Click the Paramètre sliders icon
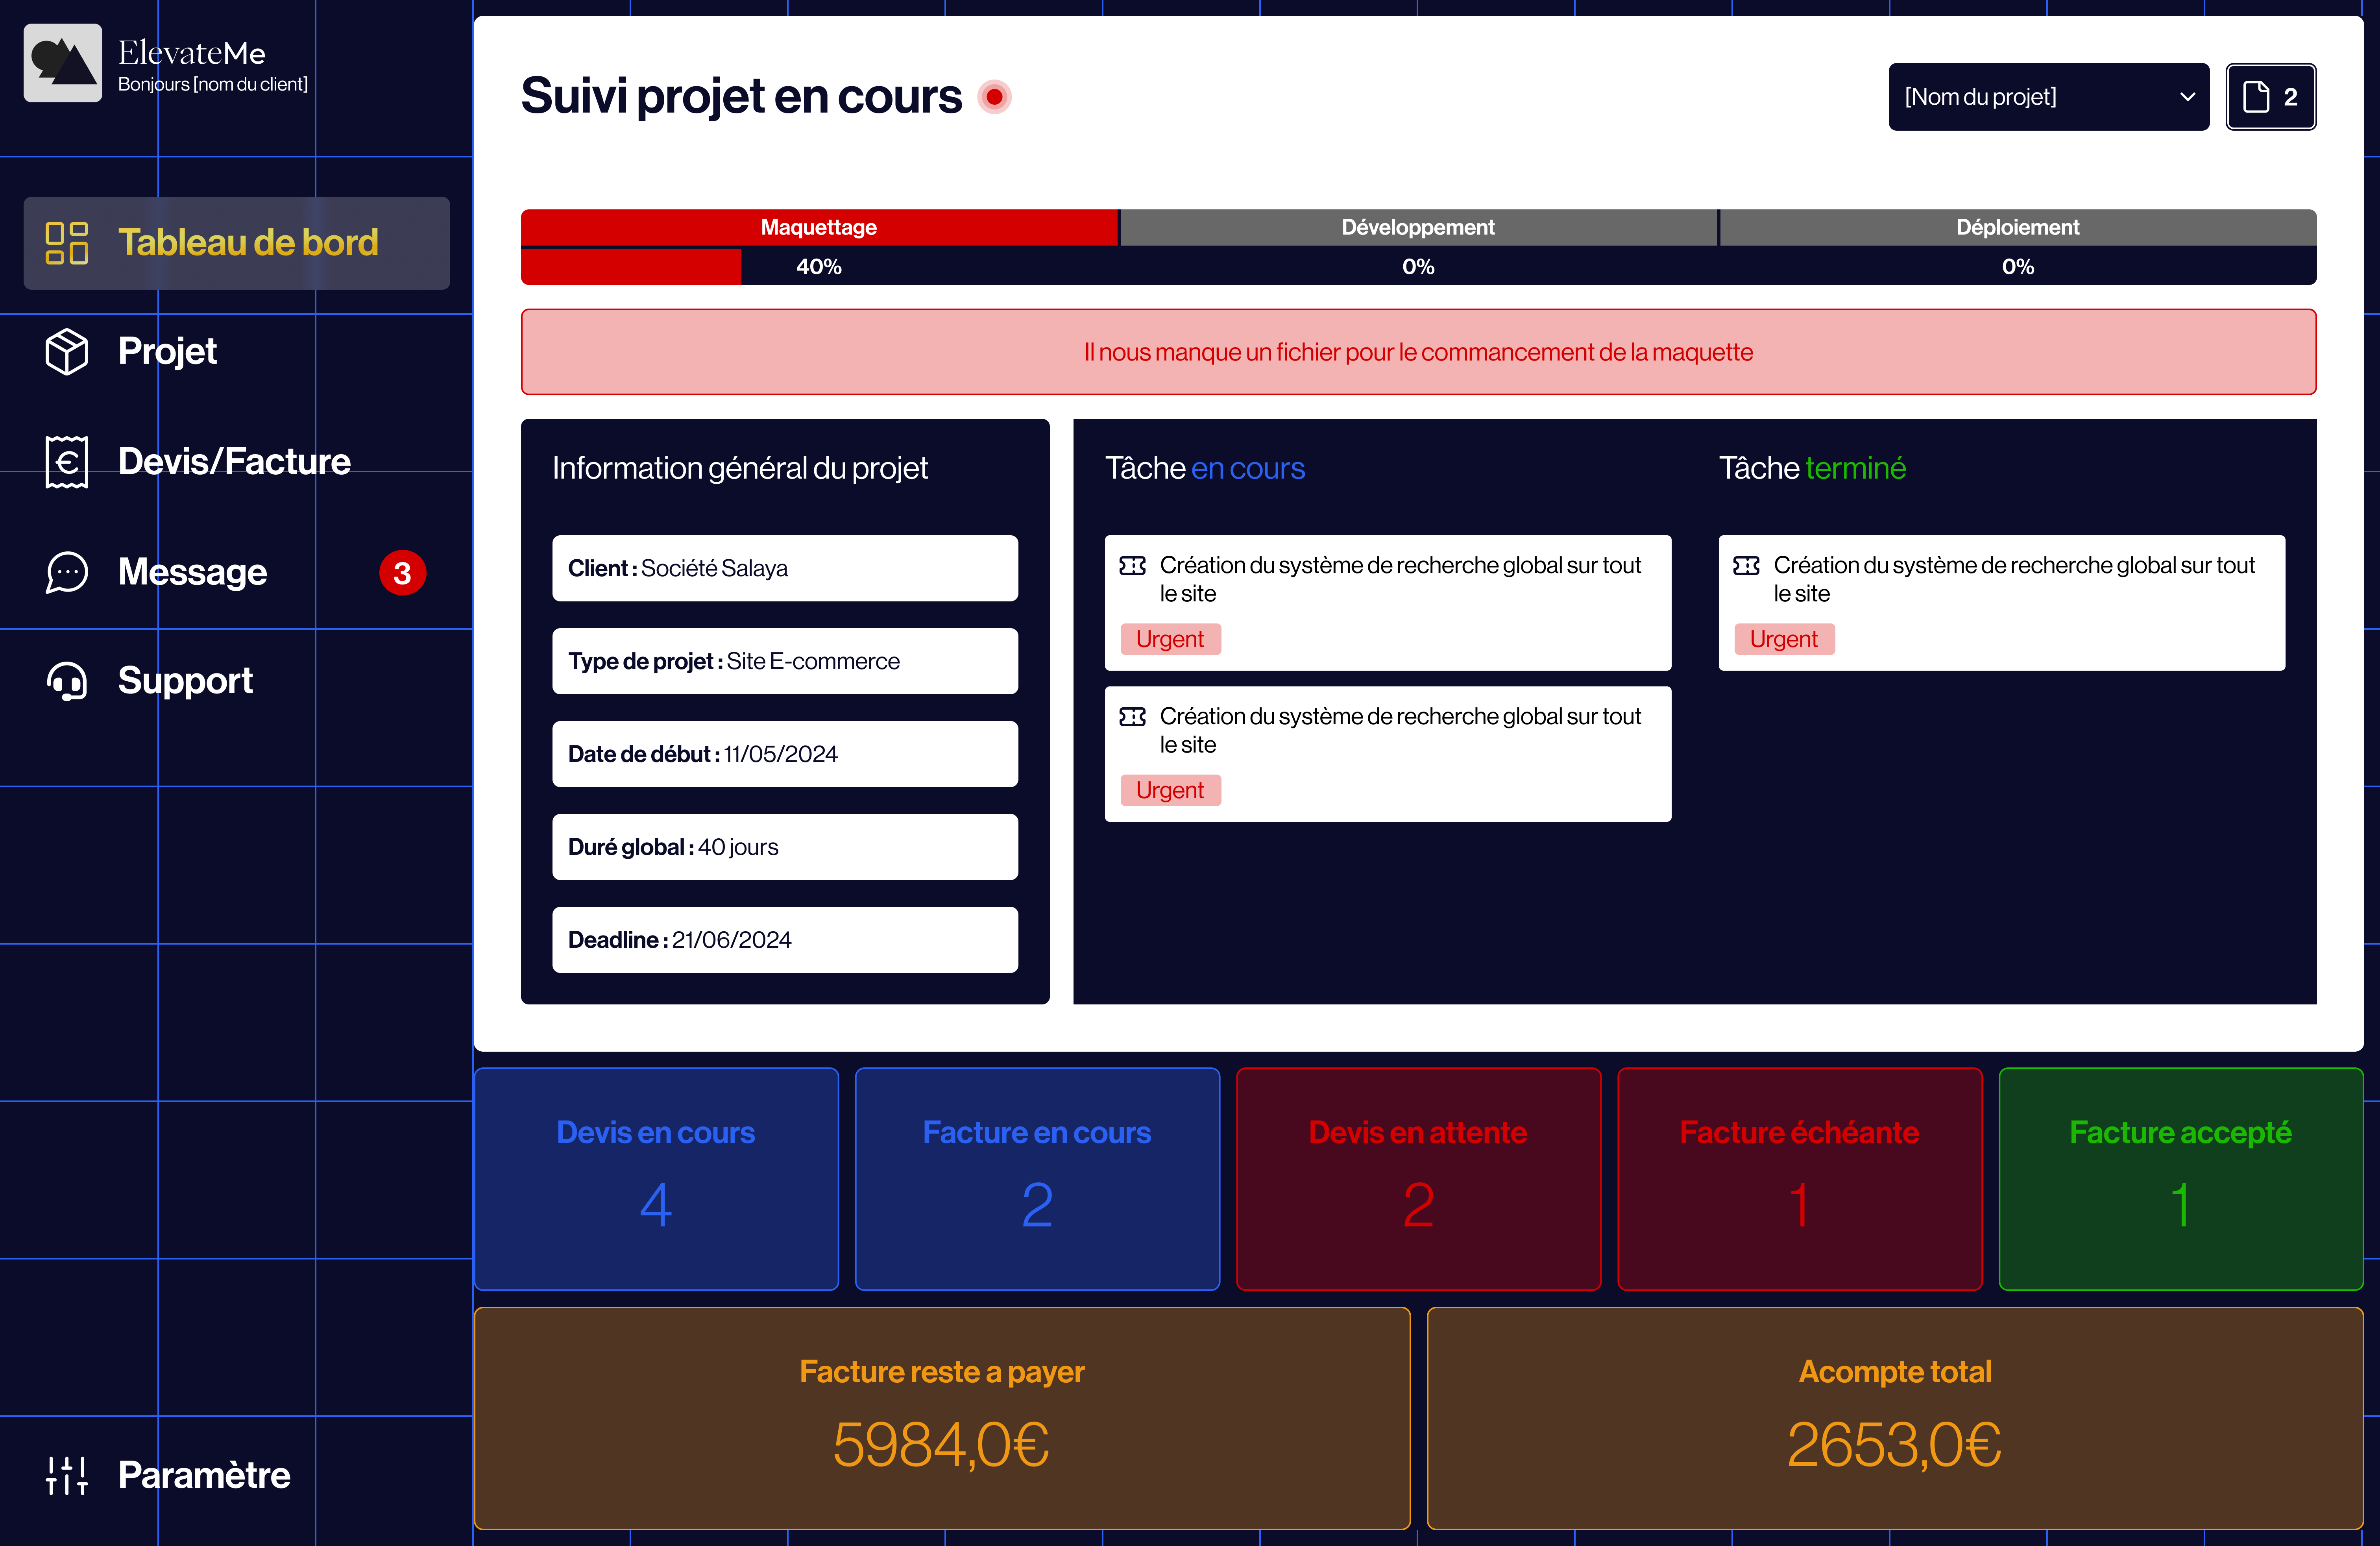 pos(67,1475)
